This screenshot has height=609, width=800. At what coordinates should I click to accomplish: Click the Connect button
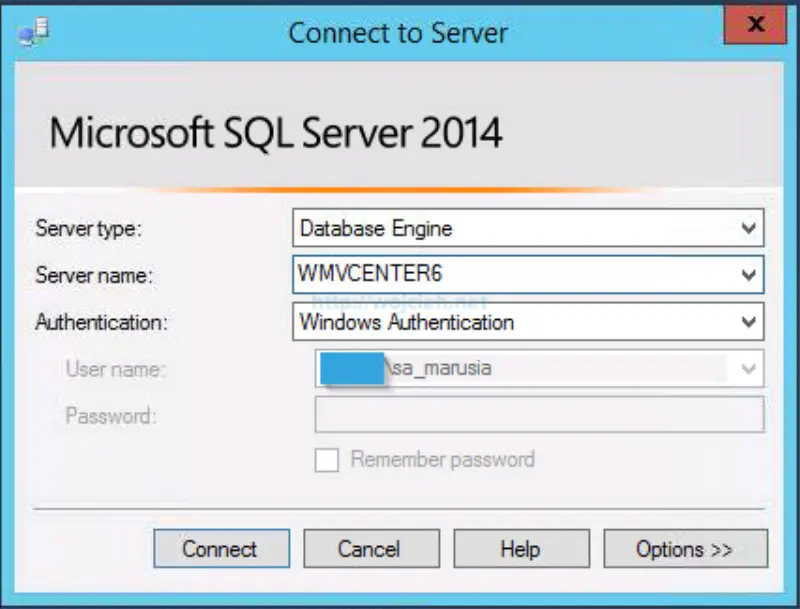click(221, 548)
